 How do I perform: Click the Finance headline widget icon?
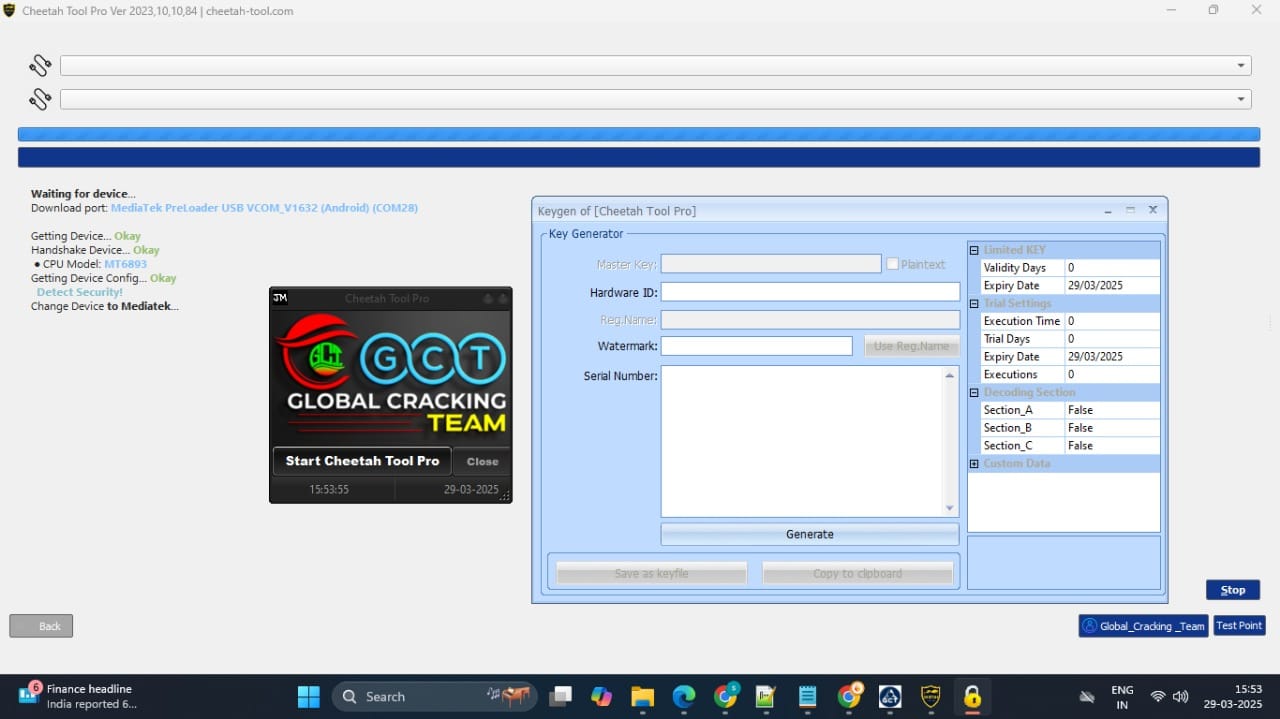tap(27, 694)
